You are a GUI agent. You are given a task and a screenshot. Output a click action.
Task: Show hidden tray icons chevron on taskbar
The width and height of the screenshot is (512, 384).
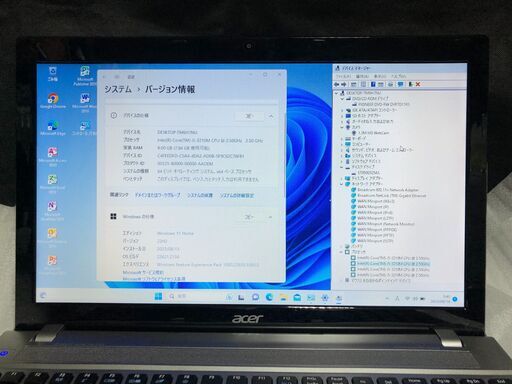click(x=387, y=298)
